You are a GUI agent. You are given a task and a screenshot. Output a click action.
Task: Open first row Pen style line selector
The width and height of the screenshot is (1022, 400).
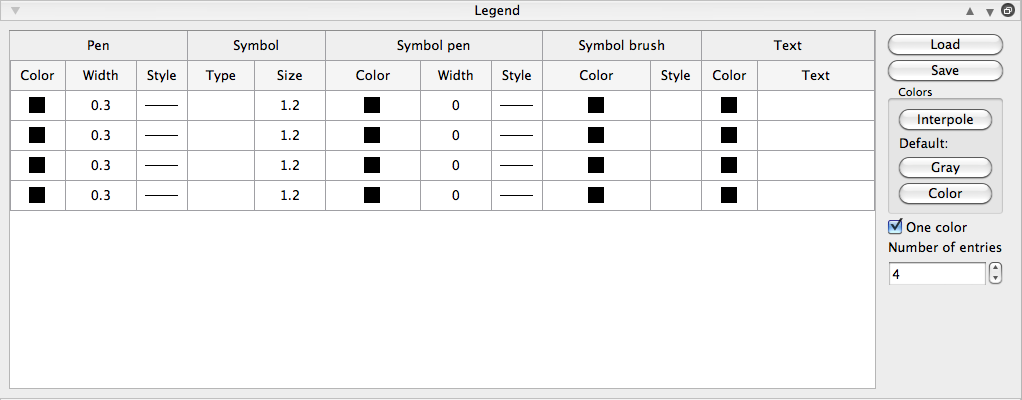click(x=161, y=104)
